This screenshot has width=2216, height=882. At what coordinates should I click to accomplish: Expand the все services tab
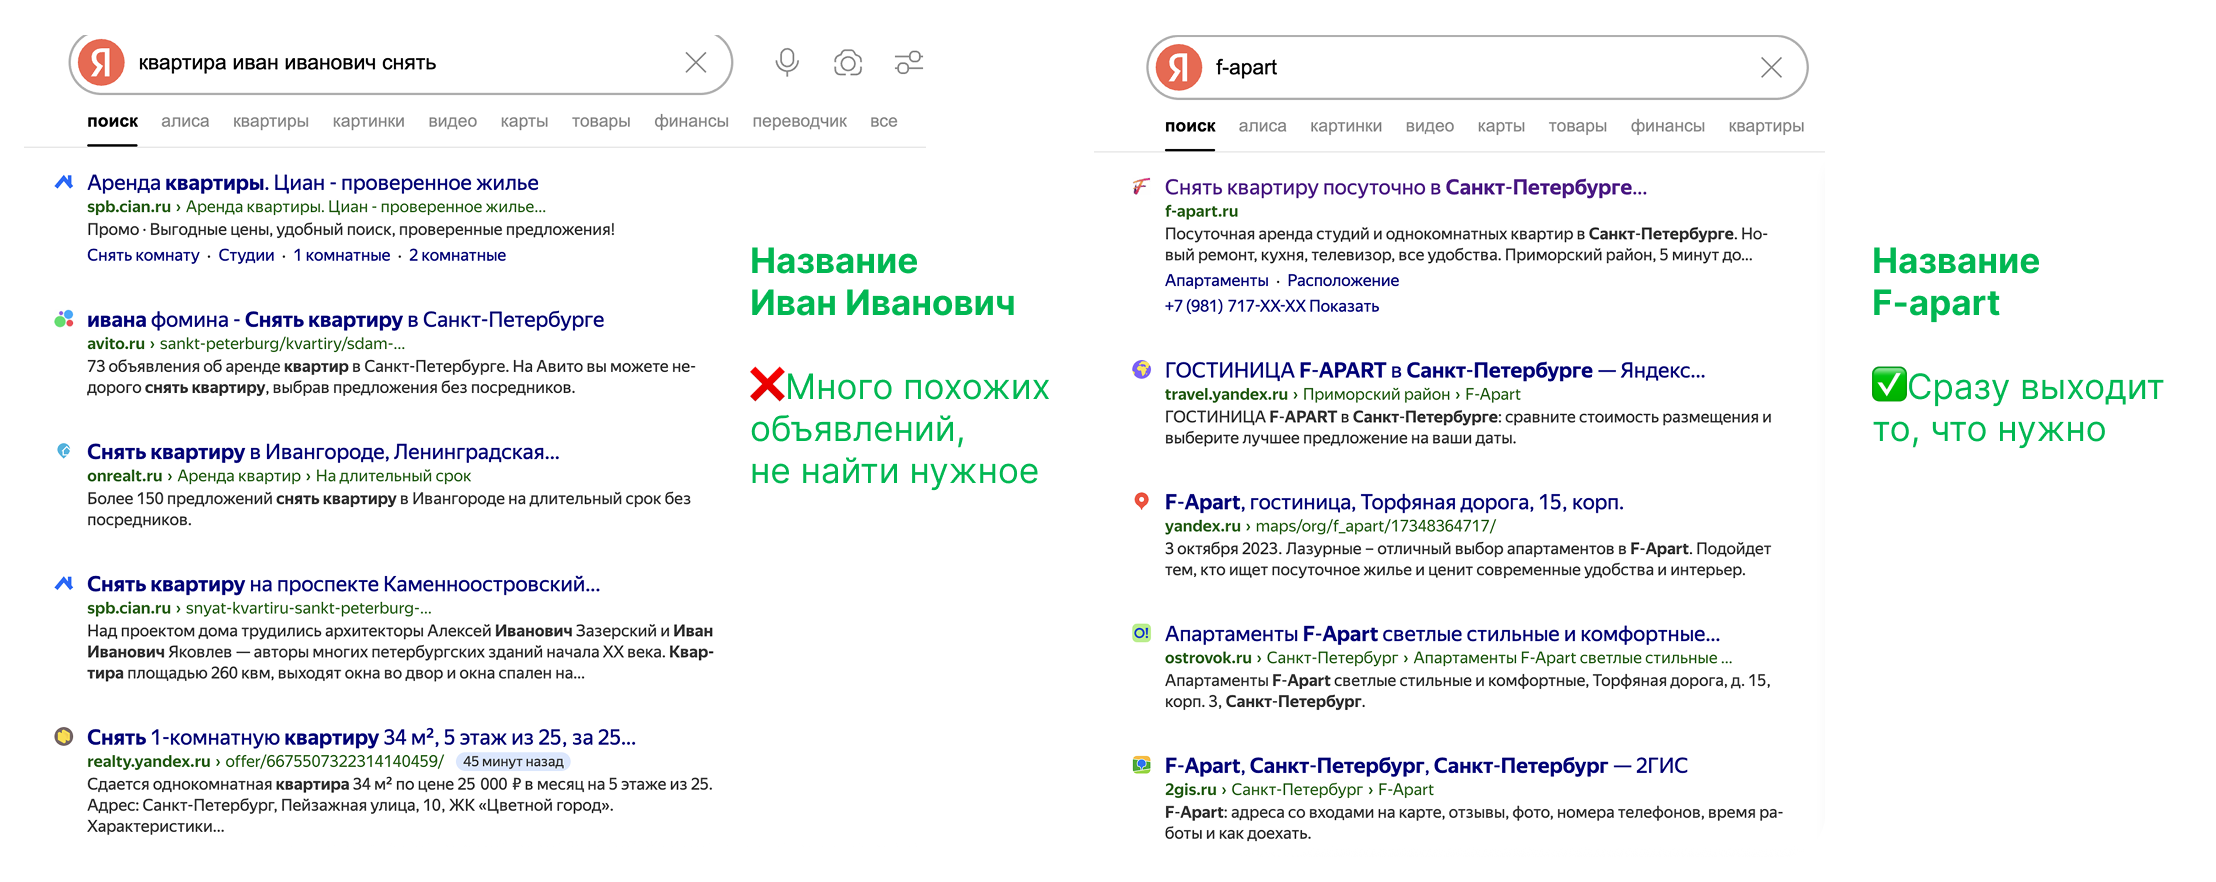883,121
